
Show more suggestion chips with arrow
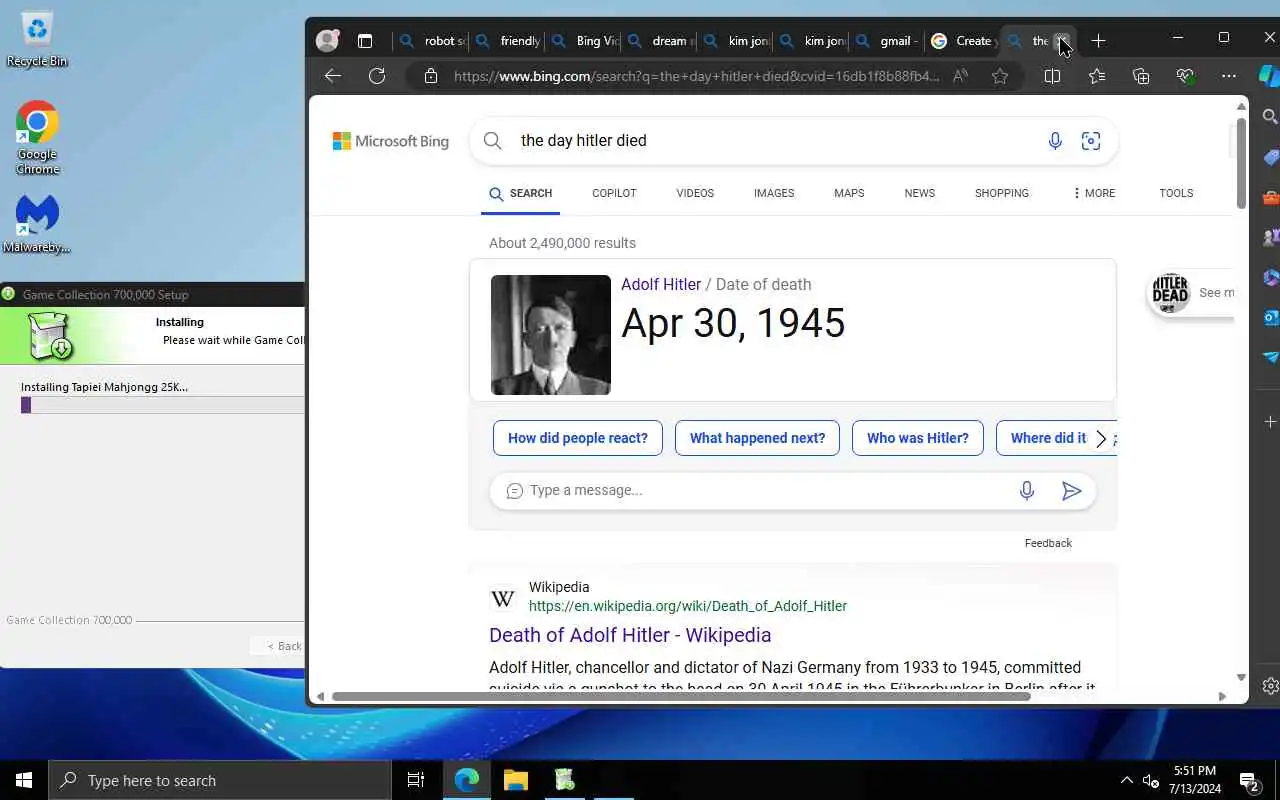pos(1101,438)
